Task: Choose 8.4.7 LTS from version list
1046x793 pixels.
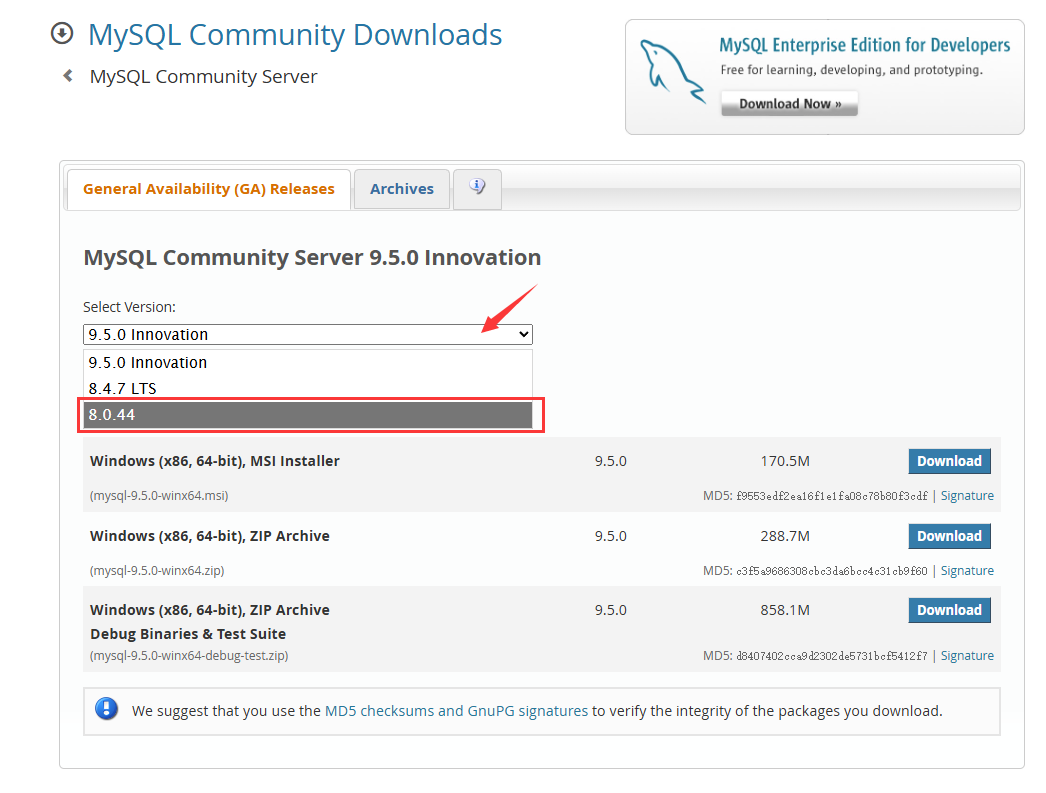Action: (308, 388)
